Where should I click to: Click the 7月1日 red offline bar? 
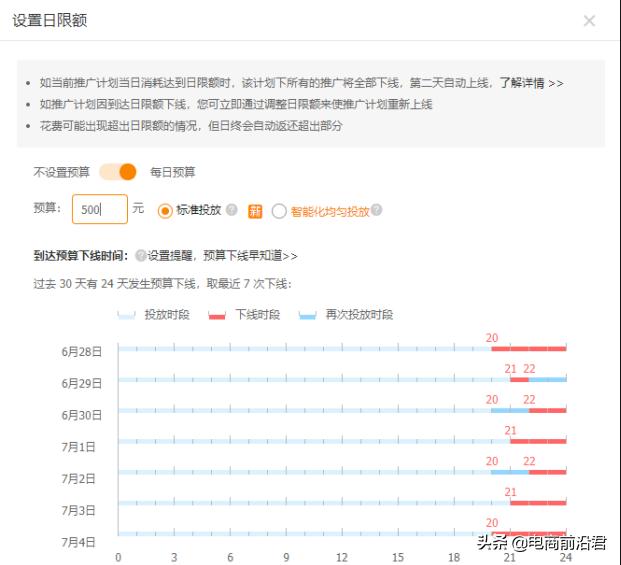(538, 441)
